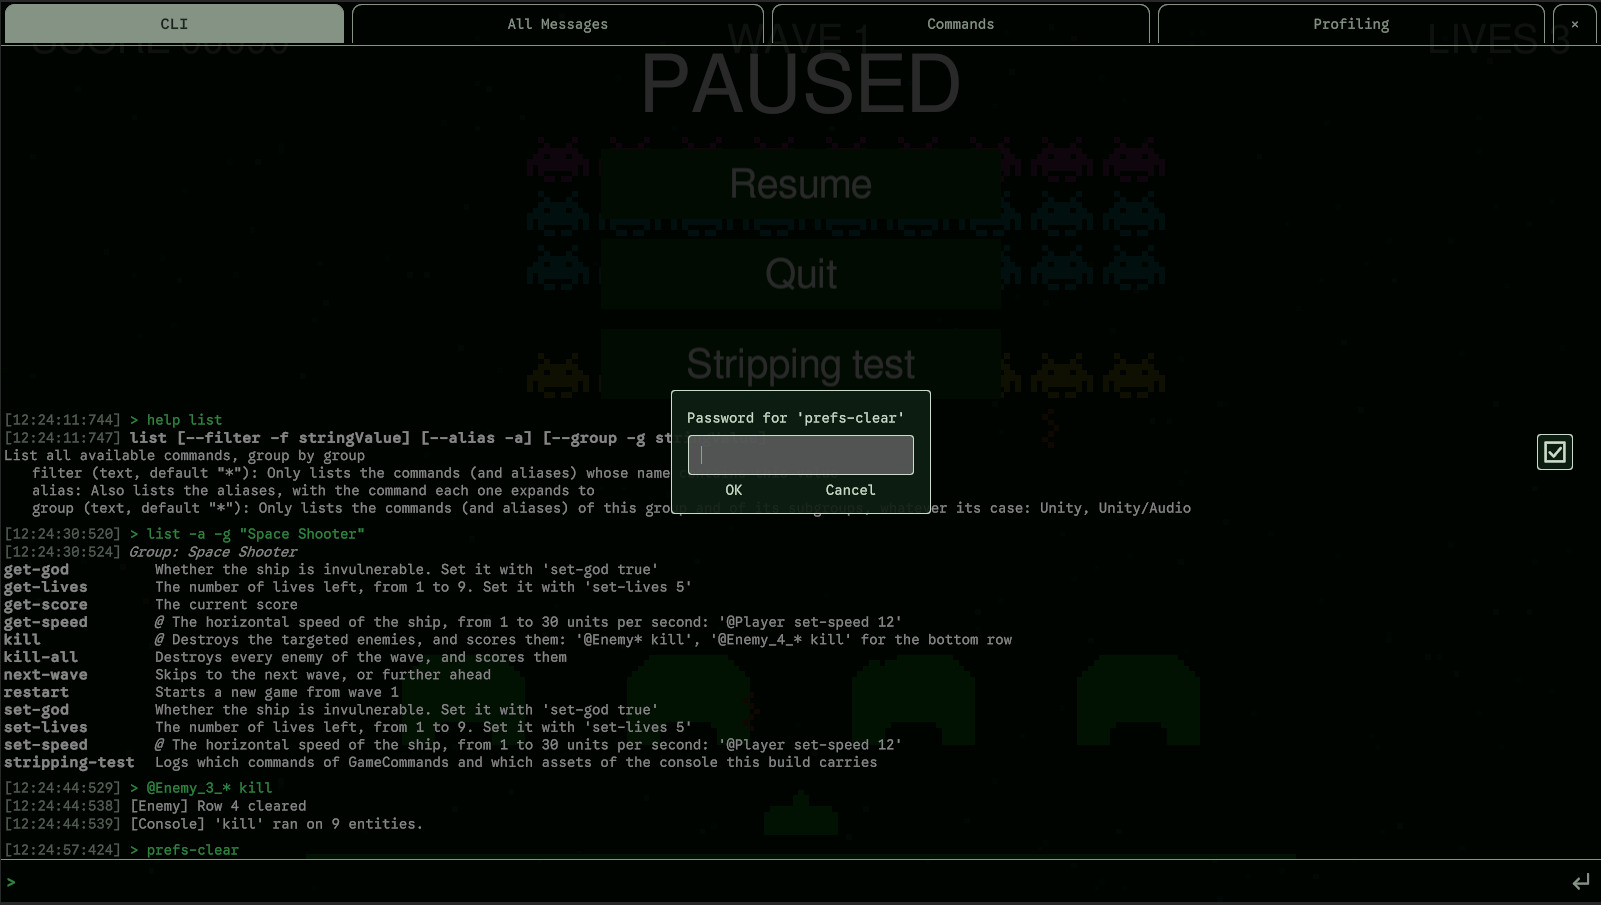The width and height of the screenshot is (1601, 905).
Task: Click the 'restart' command name
Action: [x=37, y=692]
